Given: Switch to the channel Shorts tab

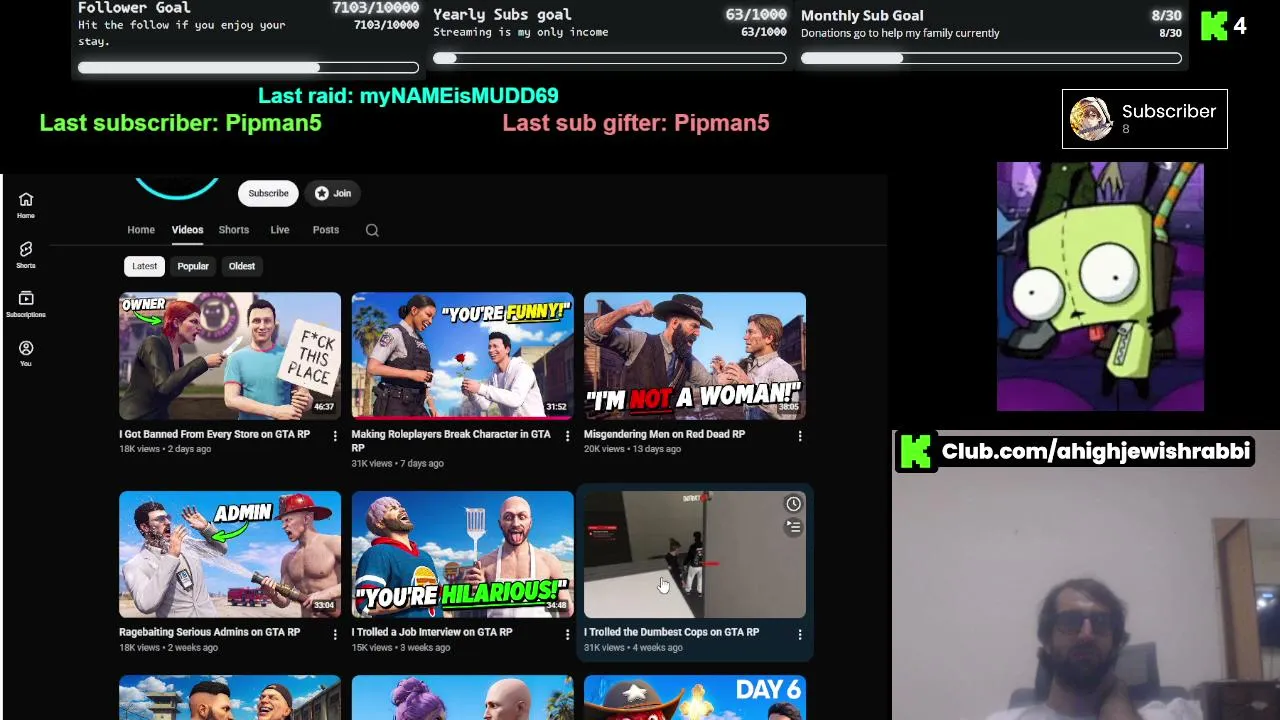Looking at the screenshot, I should point(234,230).
